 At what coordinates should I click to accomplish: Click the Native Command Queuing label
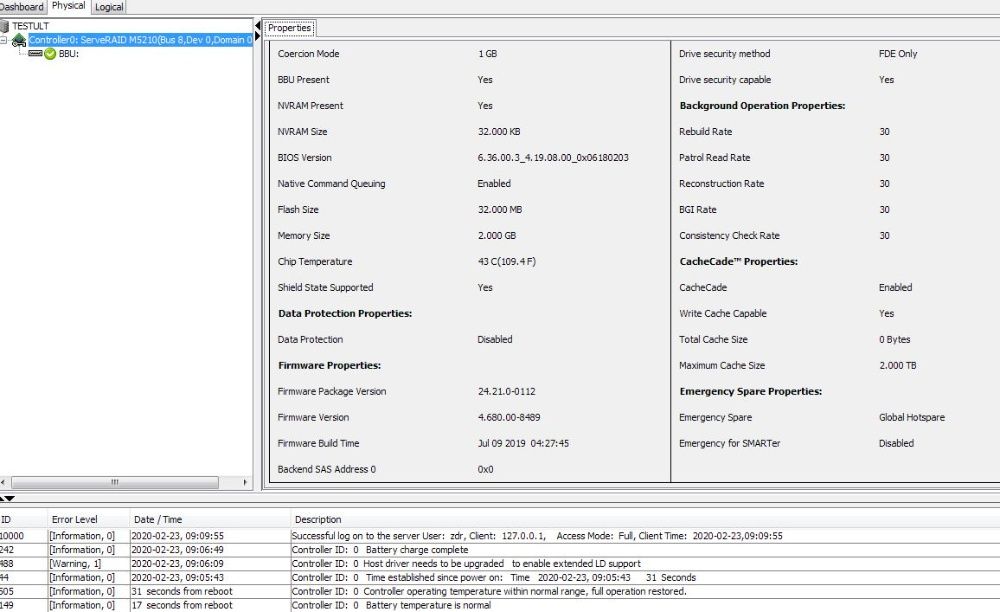coord(332,184)
